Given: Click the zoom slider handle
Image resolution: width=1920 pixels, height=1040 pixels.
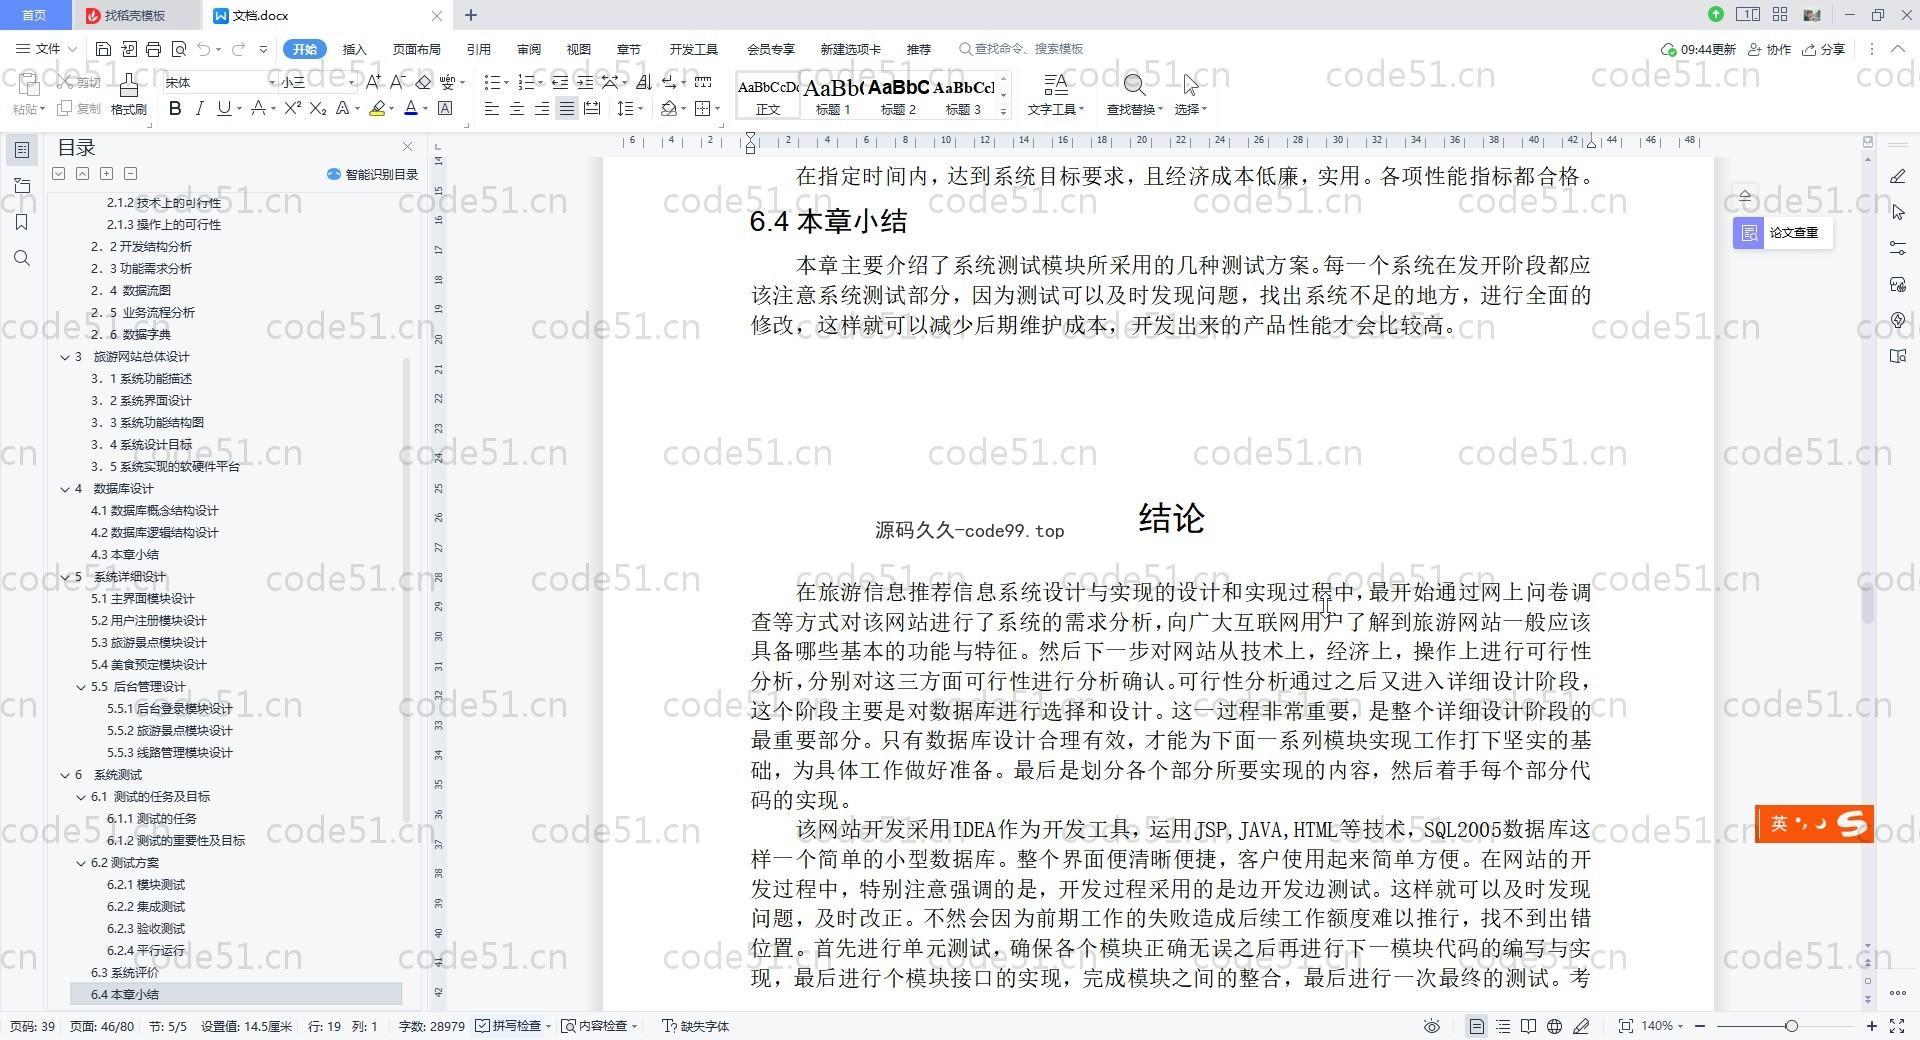Looking at the screenshot, I should (x=1792, y=1026).
